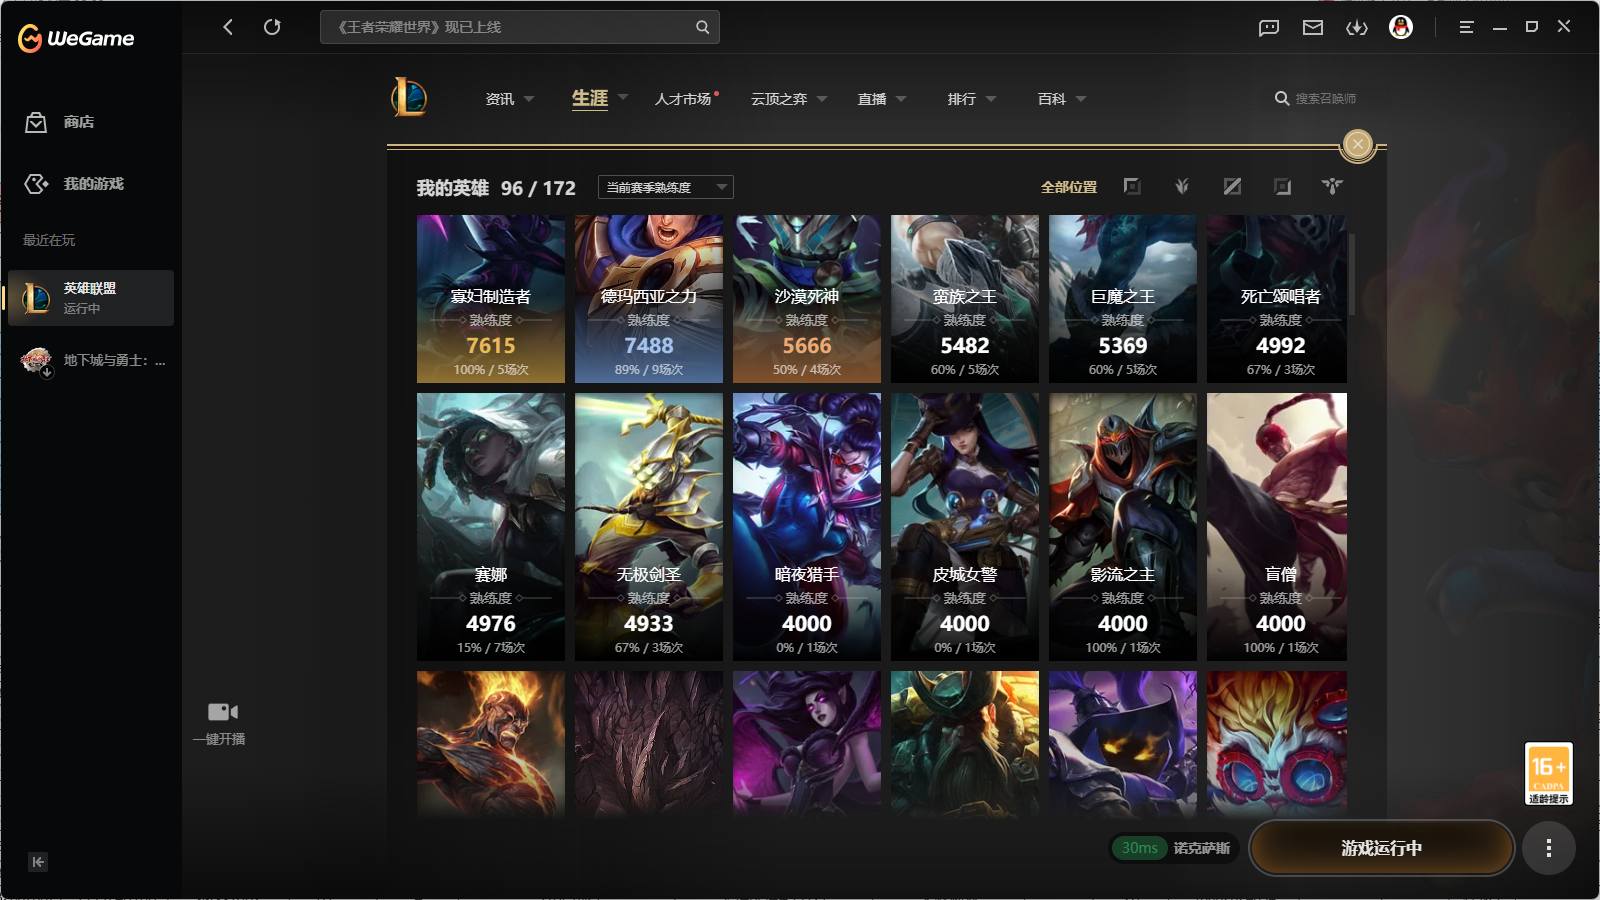This screenshot has width=1600, height=900.
Task: Open the 死亡颂唱者 hero card
Action: (1277, 299)
